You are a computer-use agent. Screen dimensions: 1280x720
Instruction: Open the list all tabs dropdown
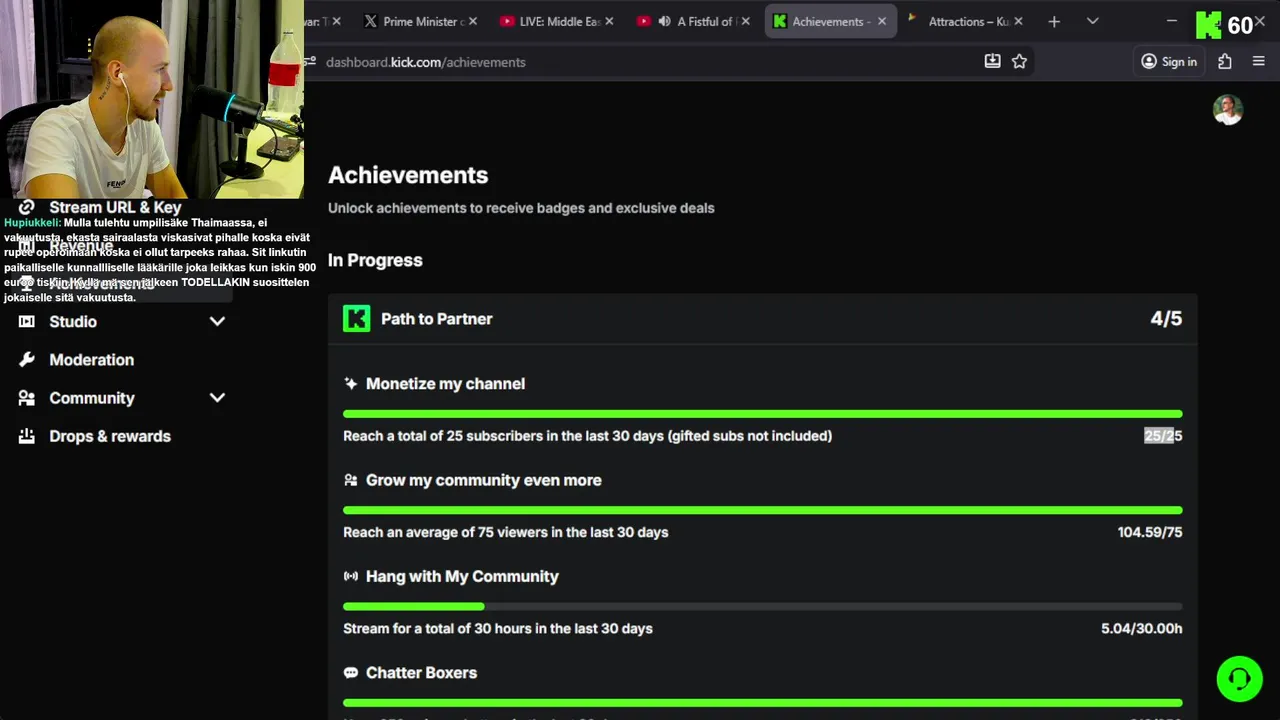pyautogui.click(x=1092, y=21)
